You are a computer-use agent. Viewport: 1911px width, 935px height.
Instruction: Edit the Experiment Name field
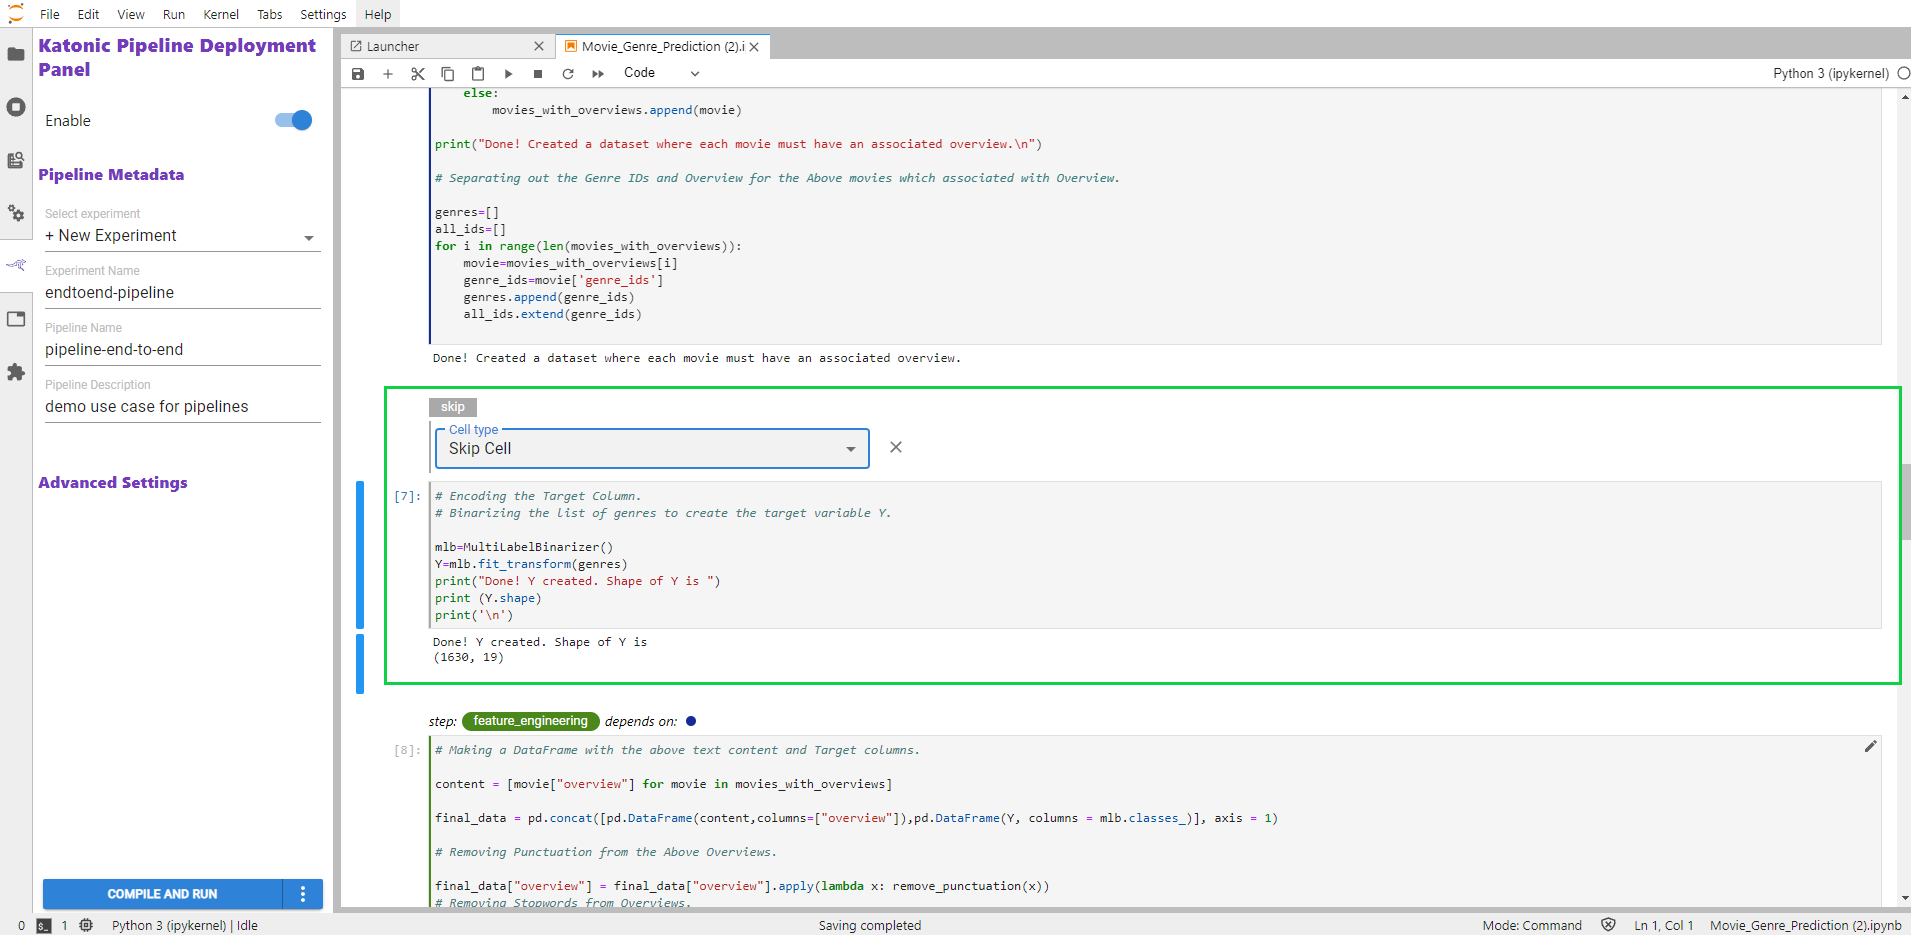tap(183, 293)
